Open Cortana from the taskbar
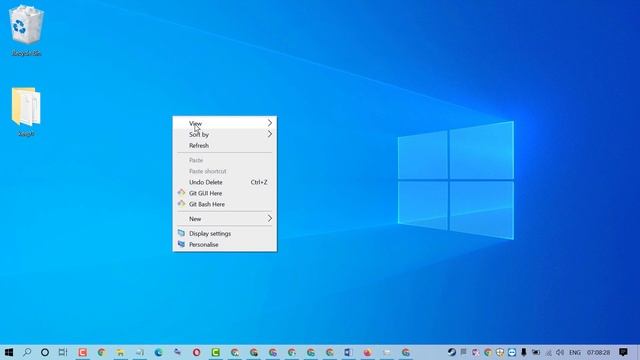Screen dimensions: 640x360 coord(45,352)
